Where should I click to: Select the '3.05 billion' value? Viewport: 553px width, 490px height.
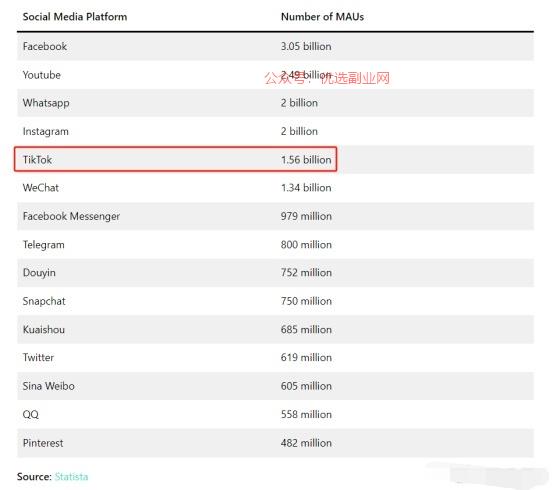pos(306,46)
